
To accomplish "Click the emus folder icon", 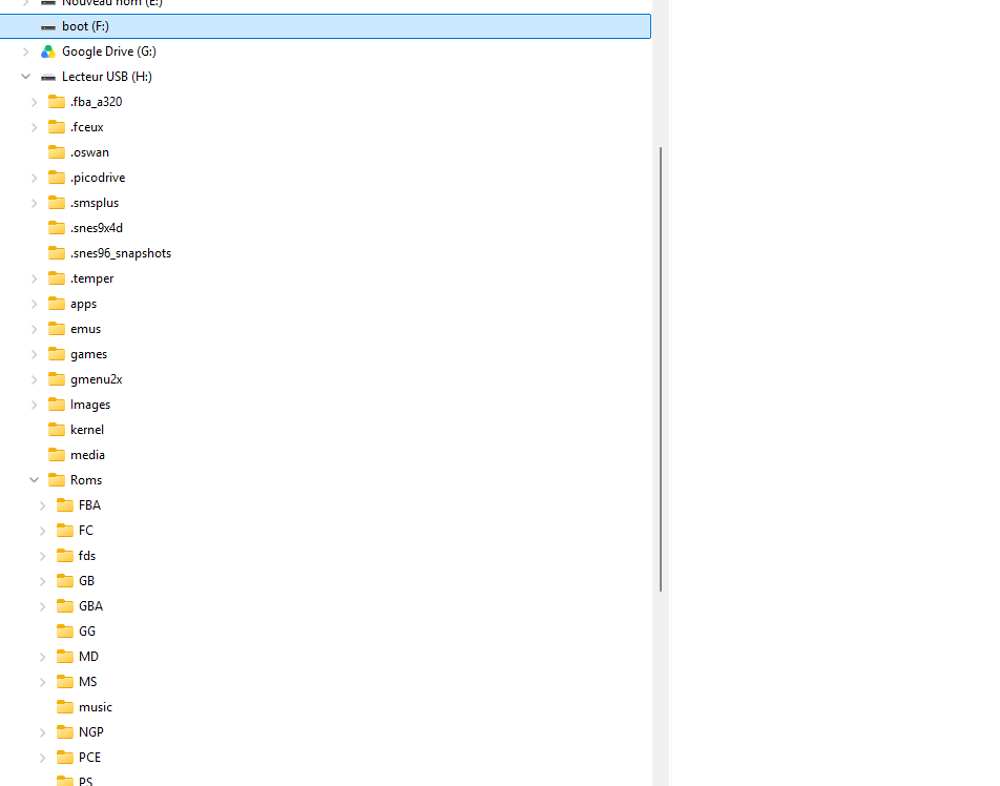I will tap(57, 329).
